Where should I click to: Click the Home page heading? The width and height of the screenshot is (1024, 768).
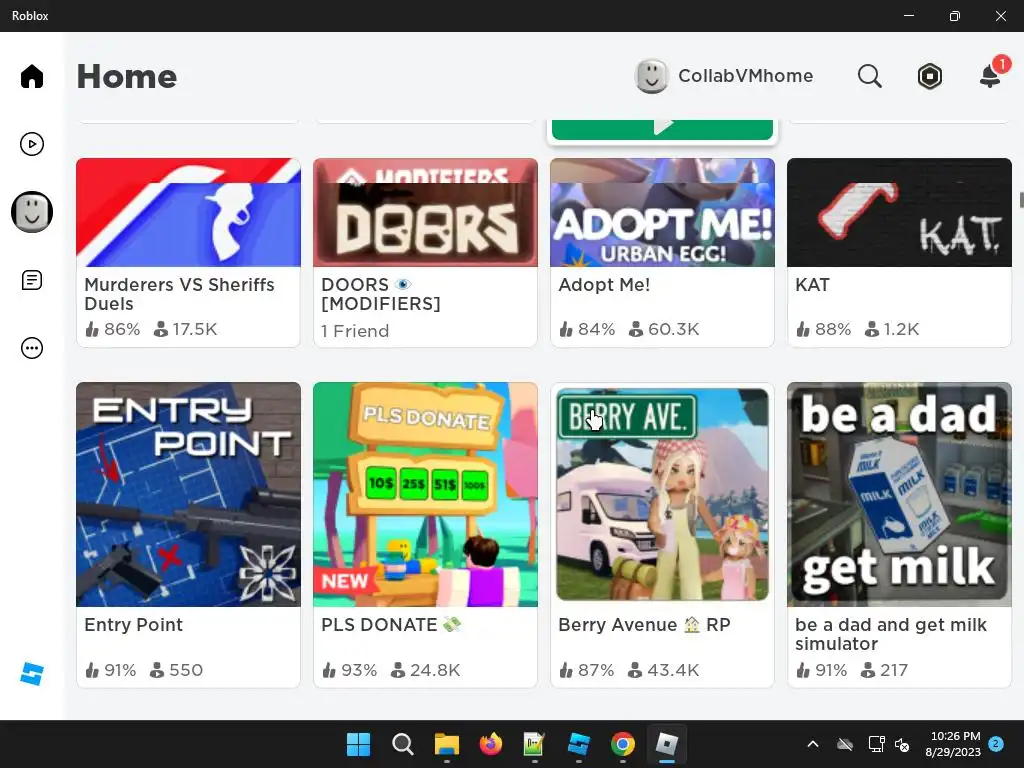pos(127,76)
